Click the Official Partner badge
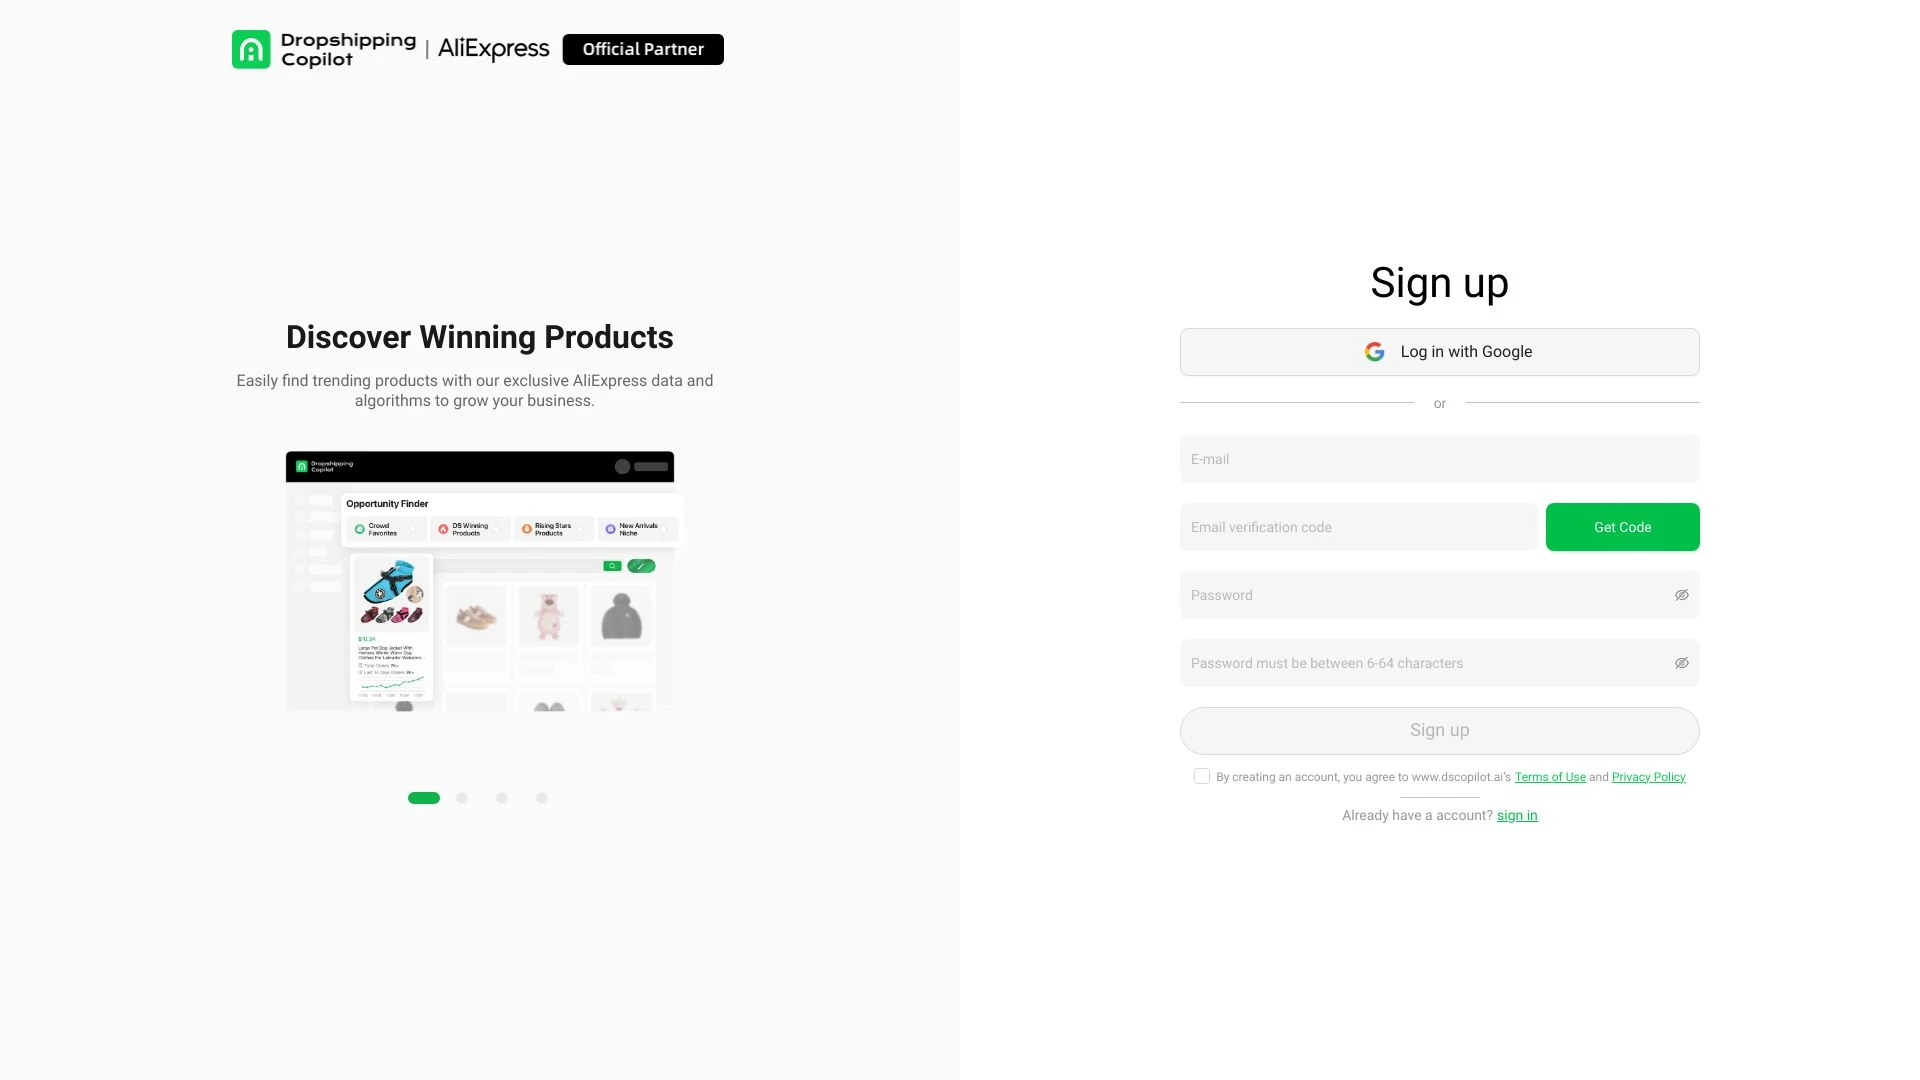Screen dimensions: 1920x1080 coord(643,48)
